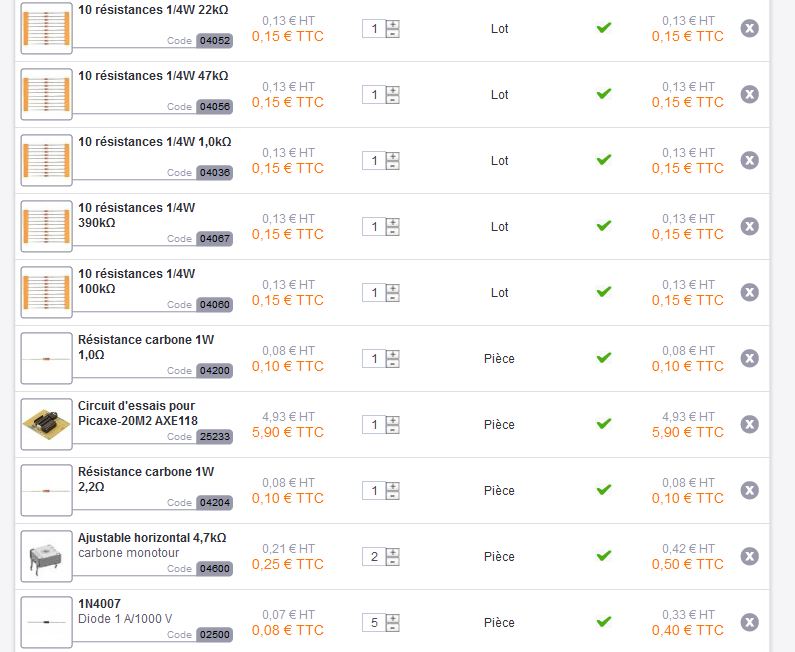Viewport: 795px width, 652px height.
Task: Remove the 1N4007 diode from cart
Action: [x=749, y=622]
